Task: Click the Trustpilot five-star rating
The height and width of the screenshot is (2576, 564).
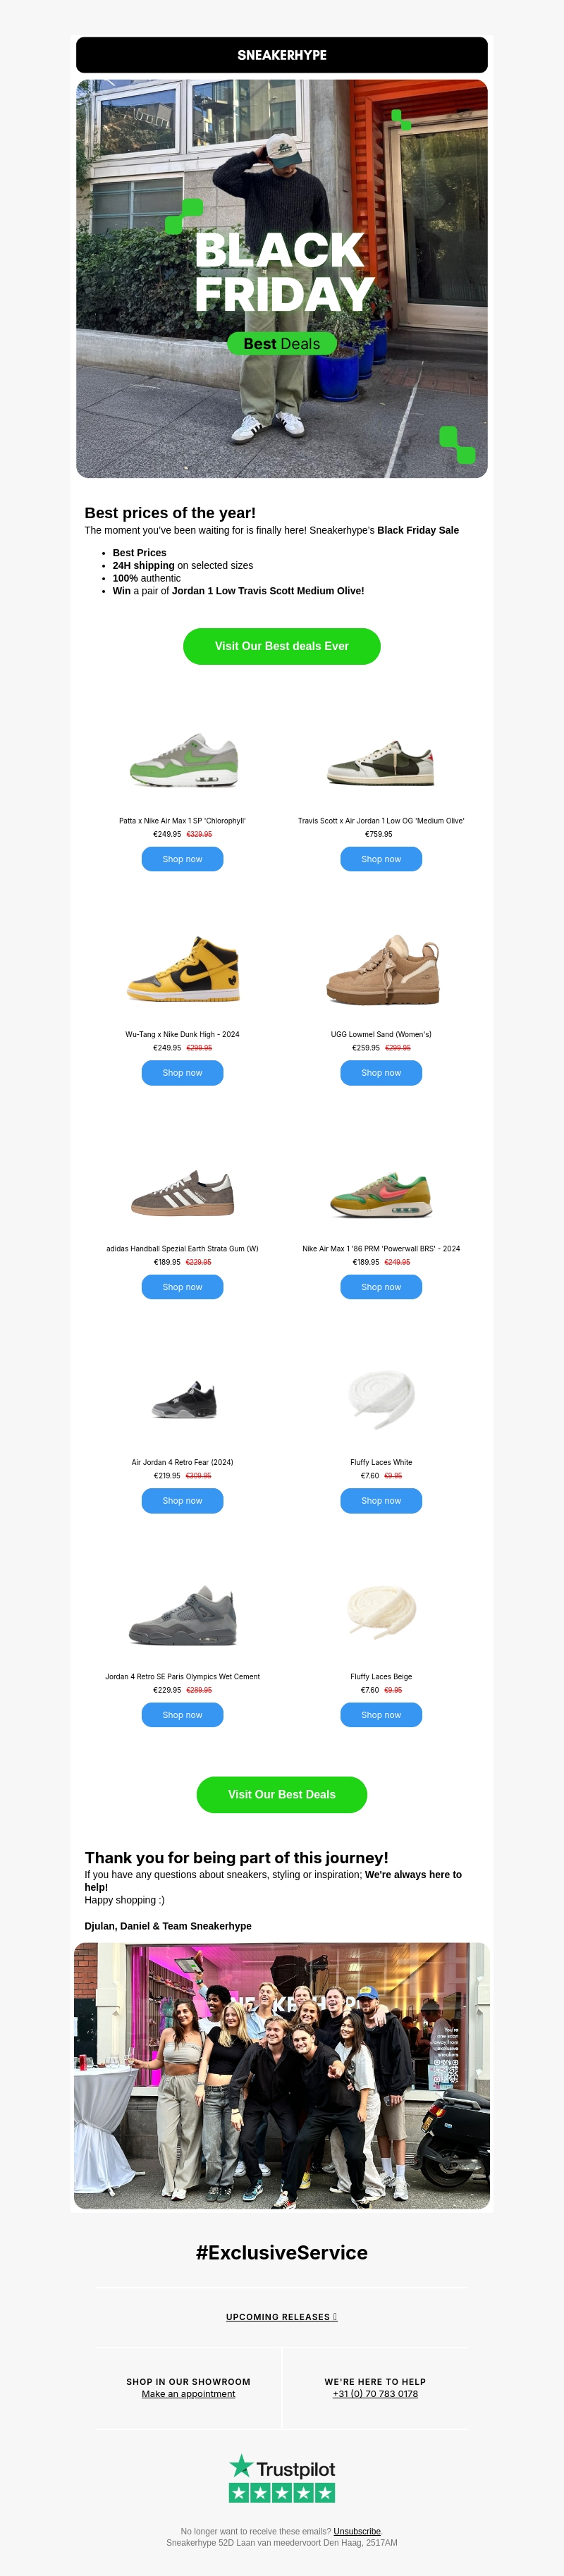Action: point(282,2493)
